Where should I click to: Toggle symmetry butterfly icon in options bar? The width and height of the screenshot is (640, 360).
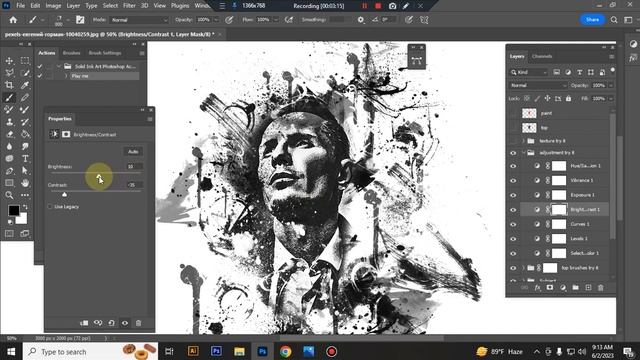(x=424, y=20)
